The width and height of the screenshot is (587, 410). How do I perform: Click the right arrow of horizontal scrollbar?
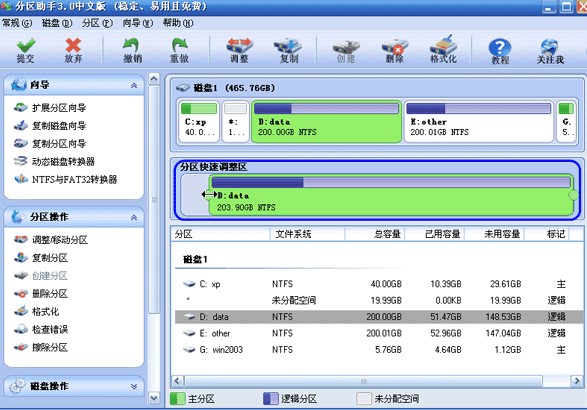577,381
